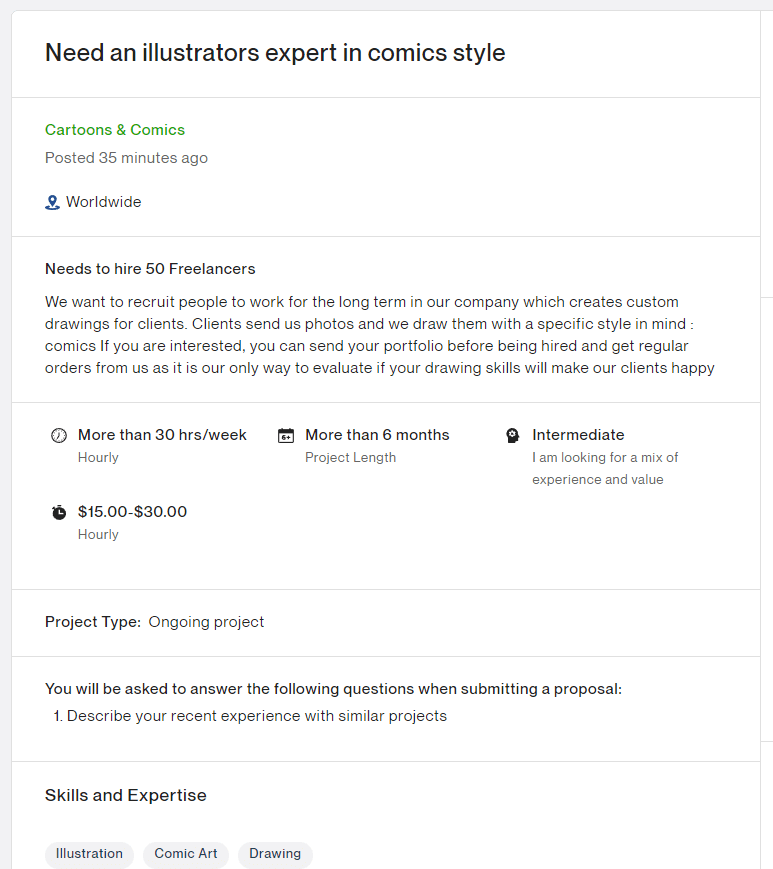Click the hourly clock icon beside hours per week
The height and width of the screenshot is (869, 773).
pyautogui.click(x=59, y=434)
